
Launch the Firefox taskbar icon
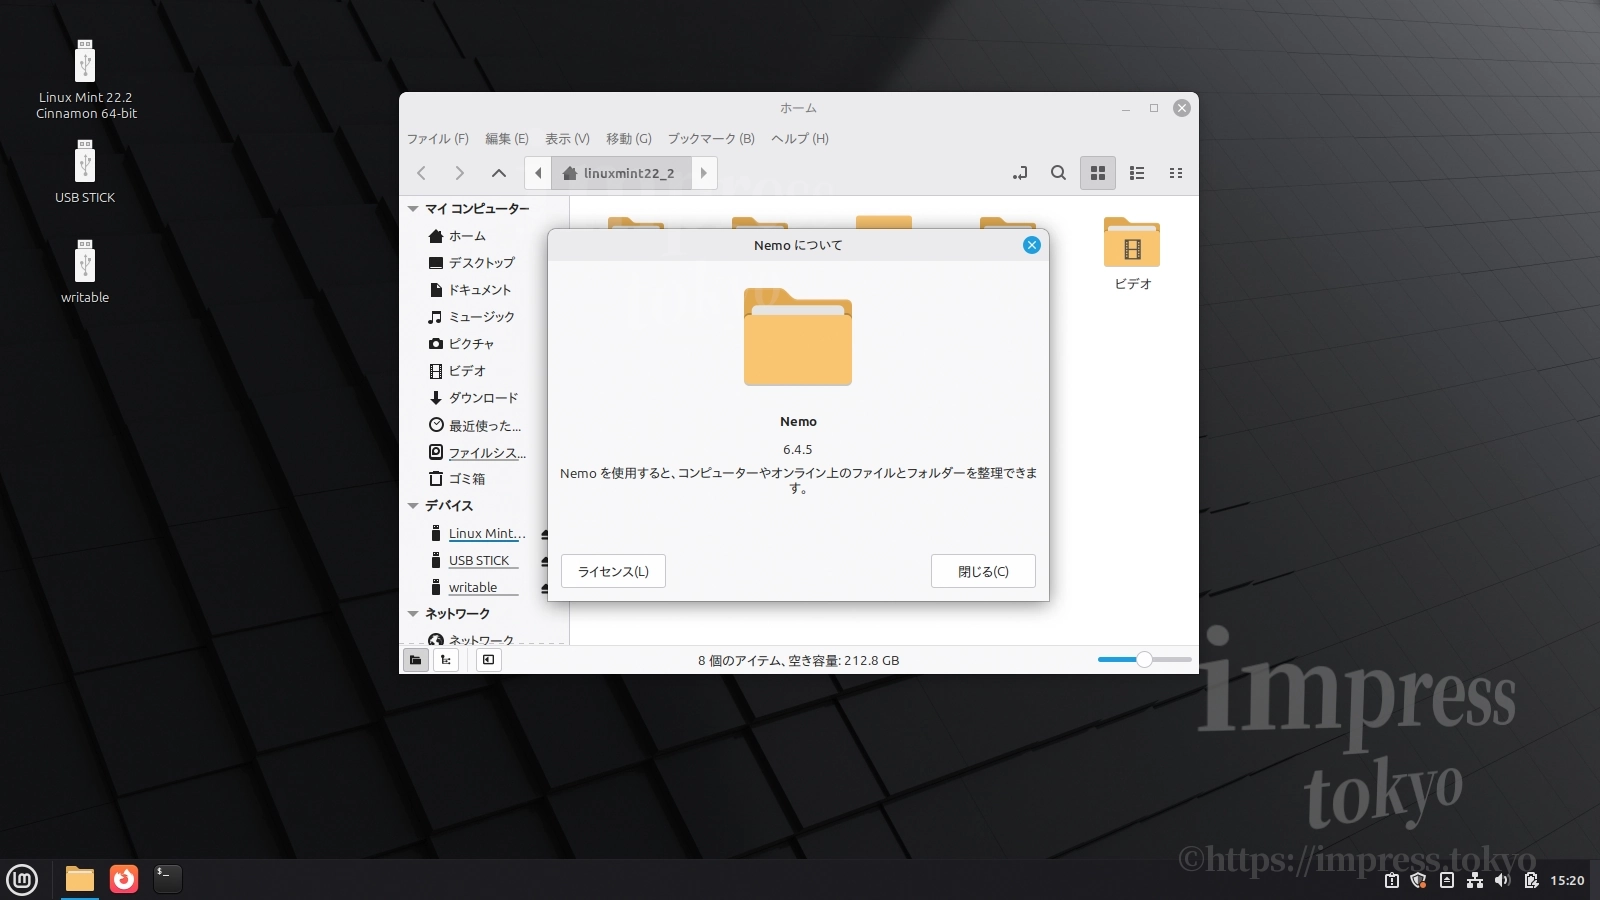coord(124,879)
